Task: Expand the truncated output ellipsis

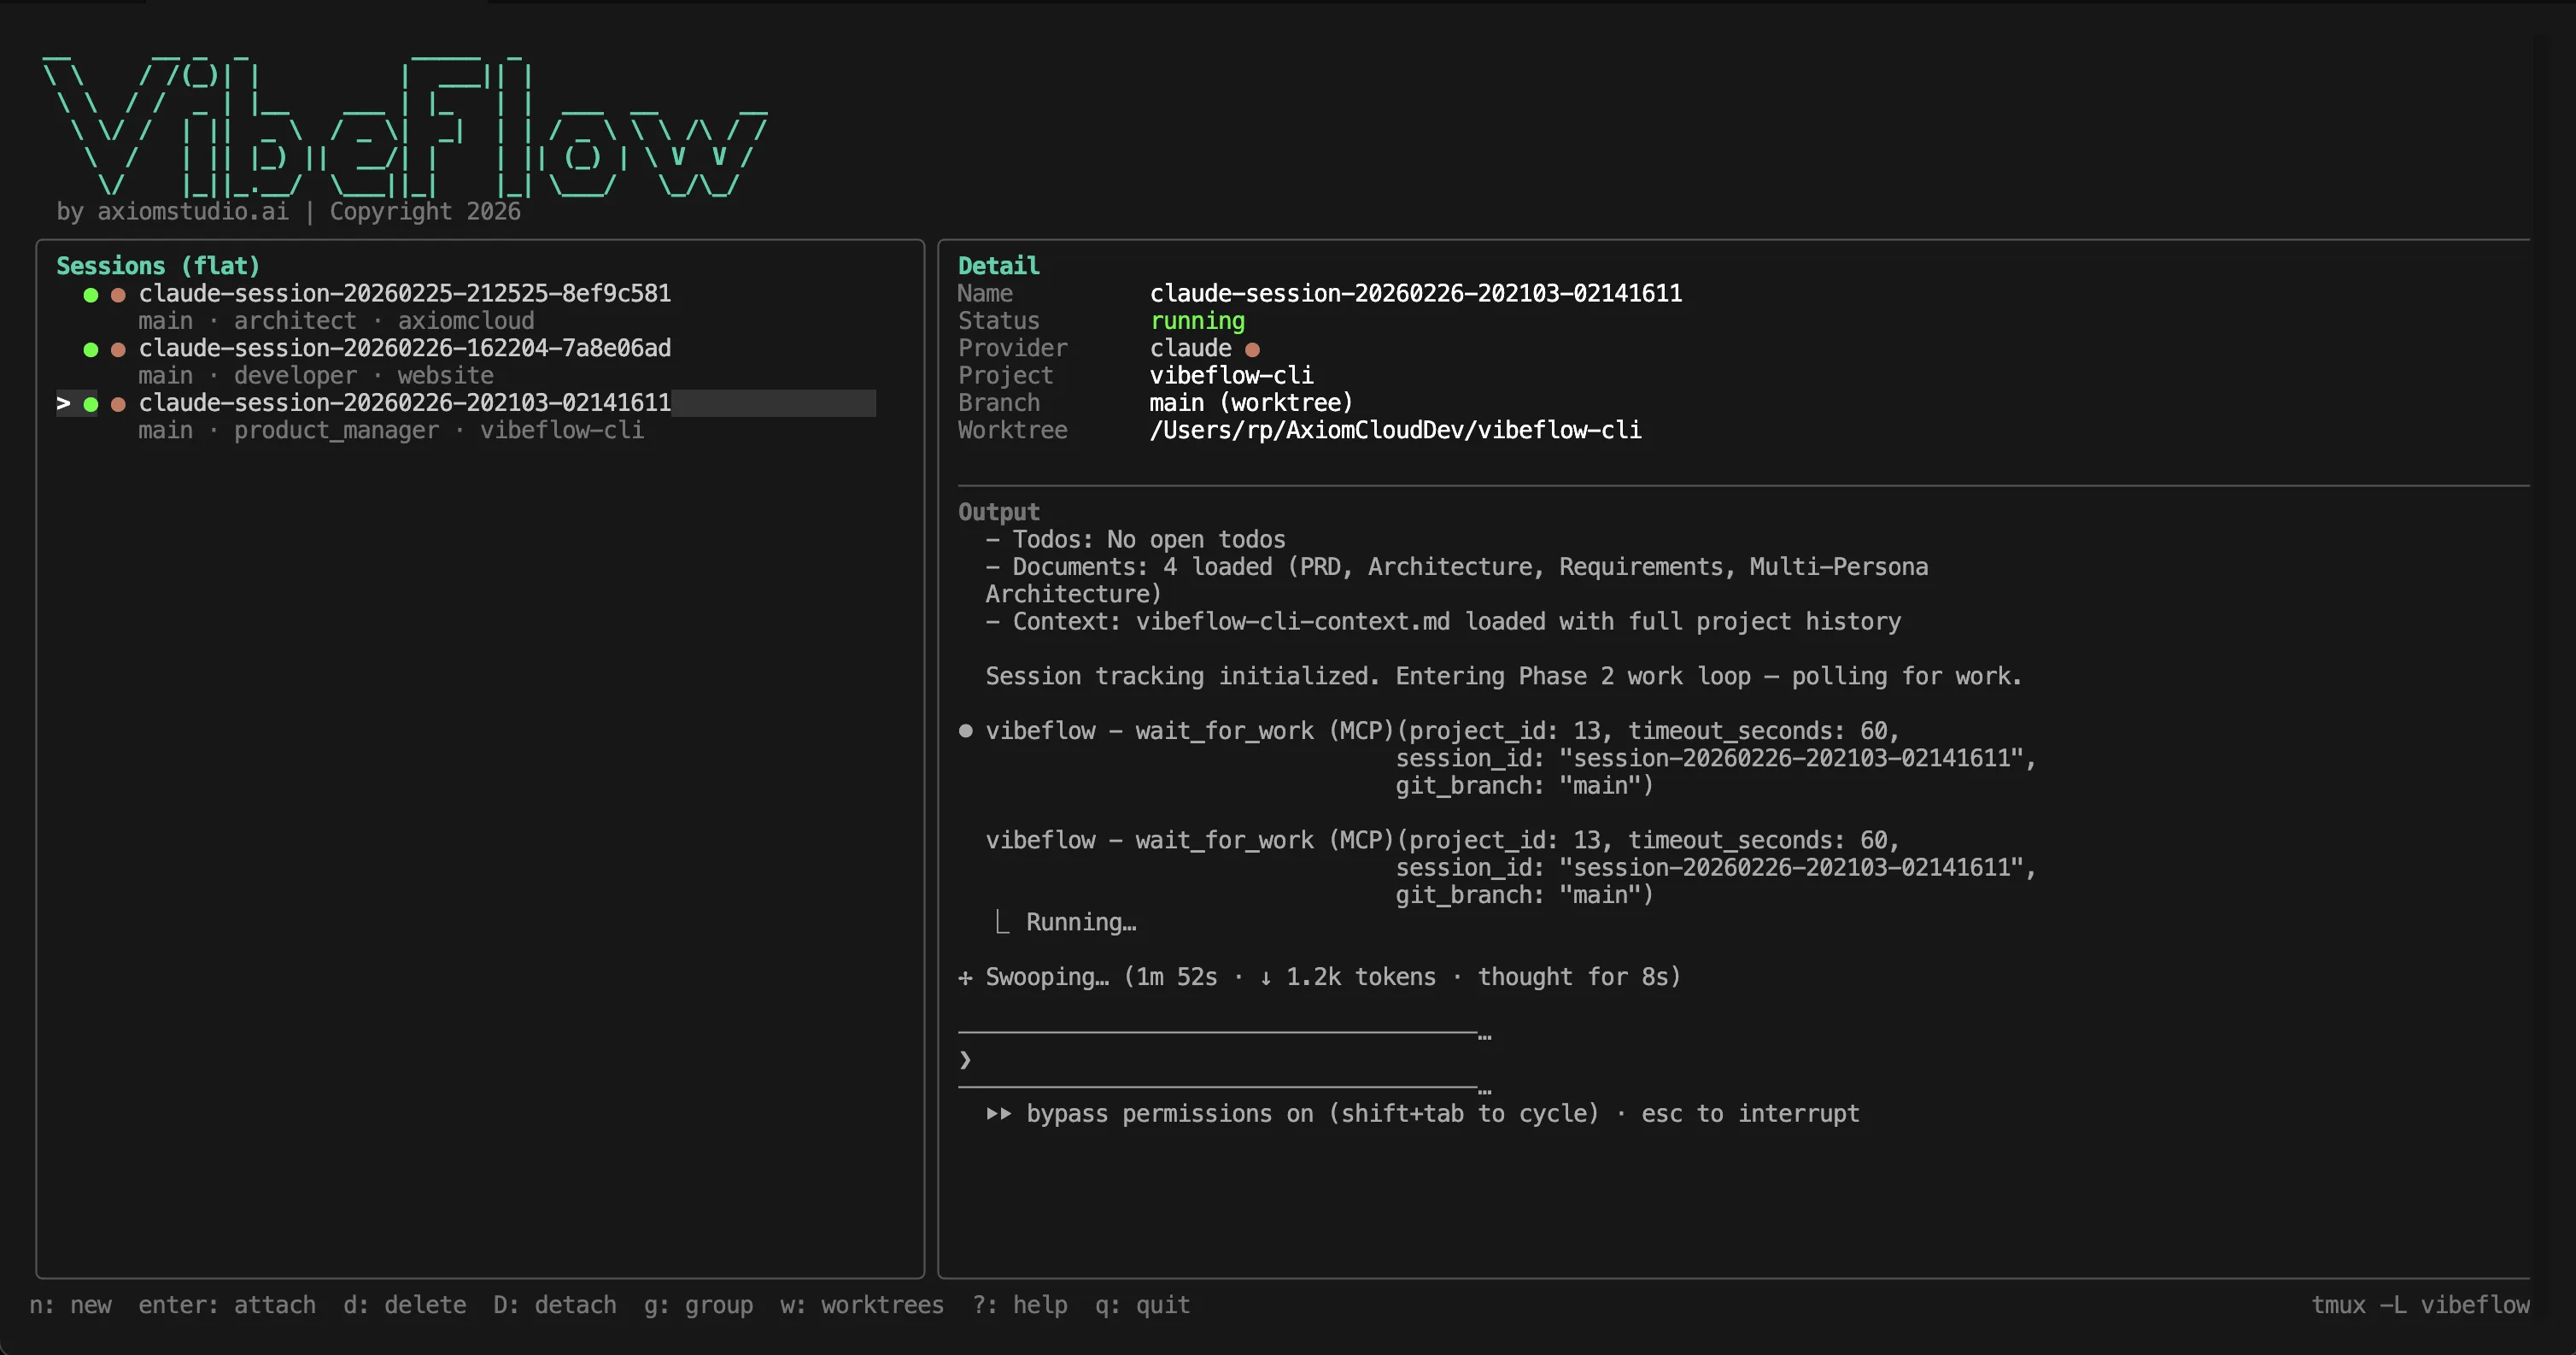Action: click(1486, 1037)
